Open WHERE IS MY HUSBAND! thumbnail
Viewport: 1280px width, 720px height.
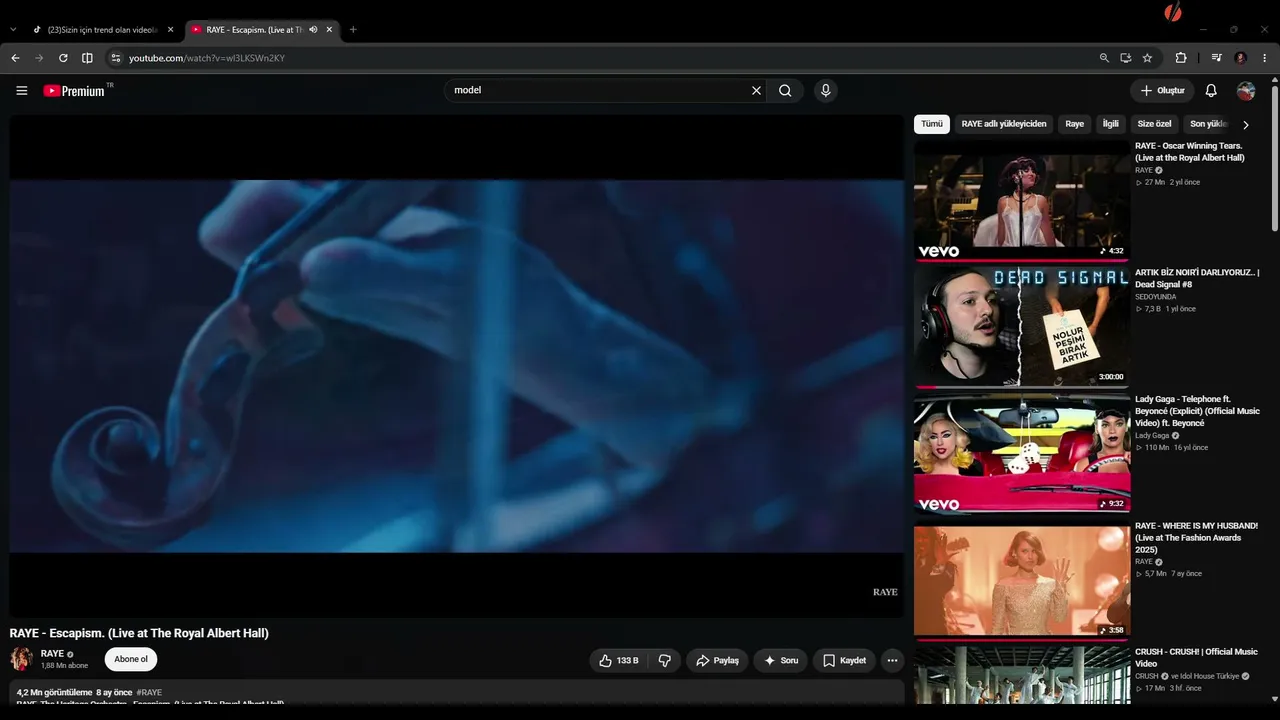(x=1022, y=580)
